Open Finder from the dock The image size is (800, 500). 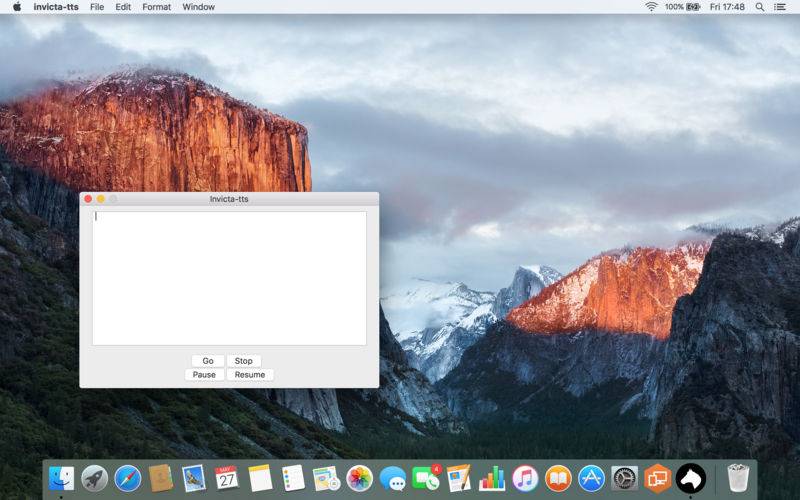click(61, 479)
